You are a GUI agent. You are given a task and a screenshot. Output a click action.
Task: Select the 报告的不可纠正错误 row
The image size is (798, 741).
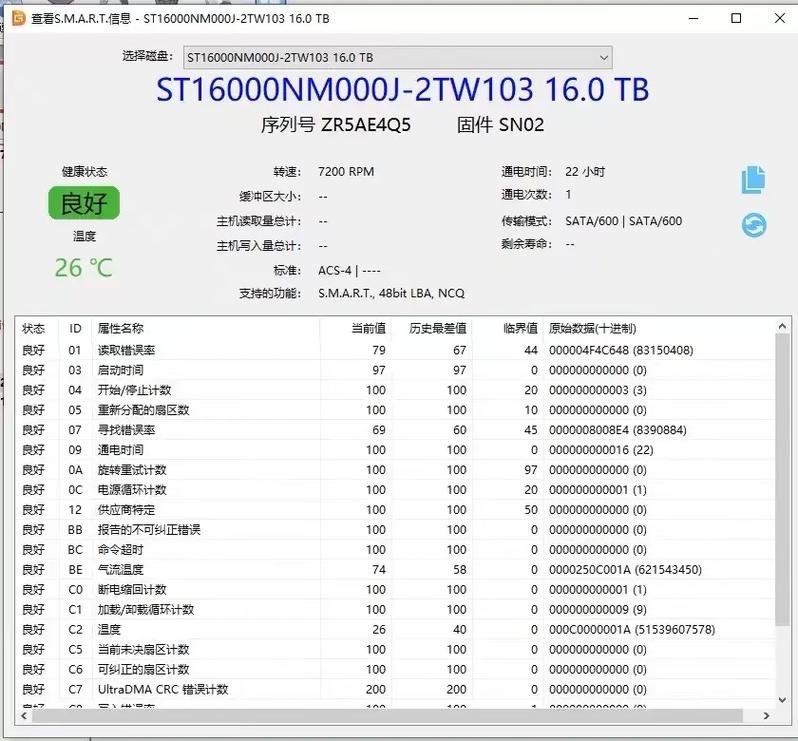pyautogui.click(x=395, y=530)
